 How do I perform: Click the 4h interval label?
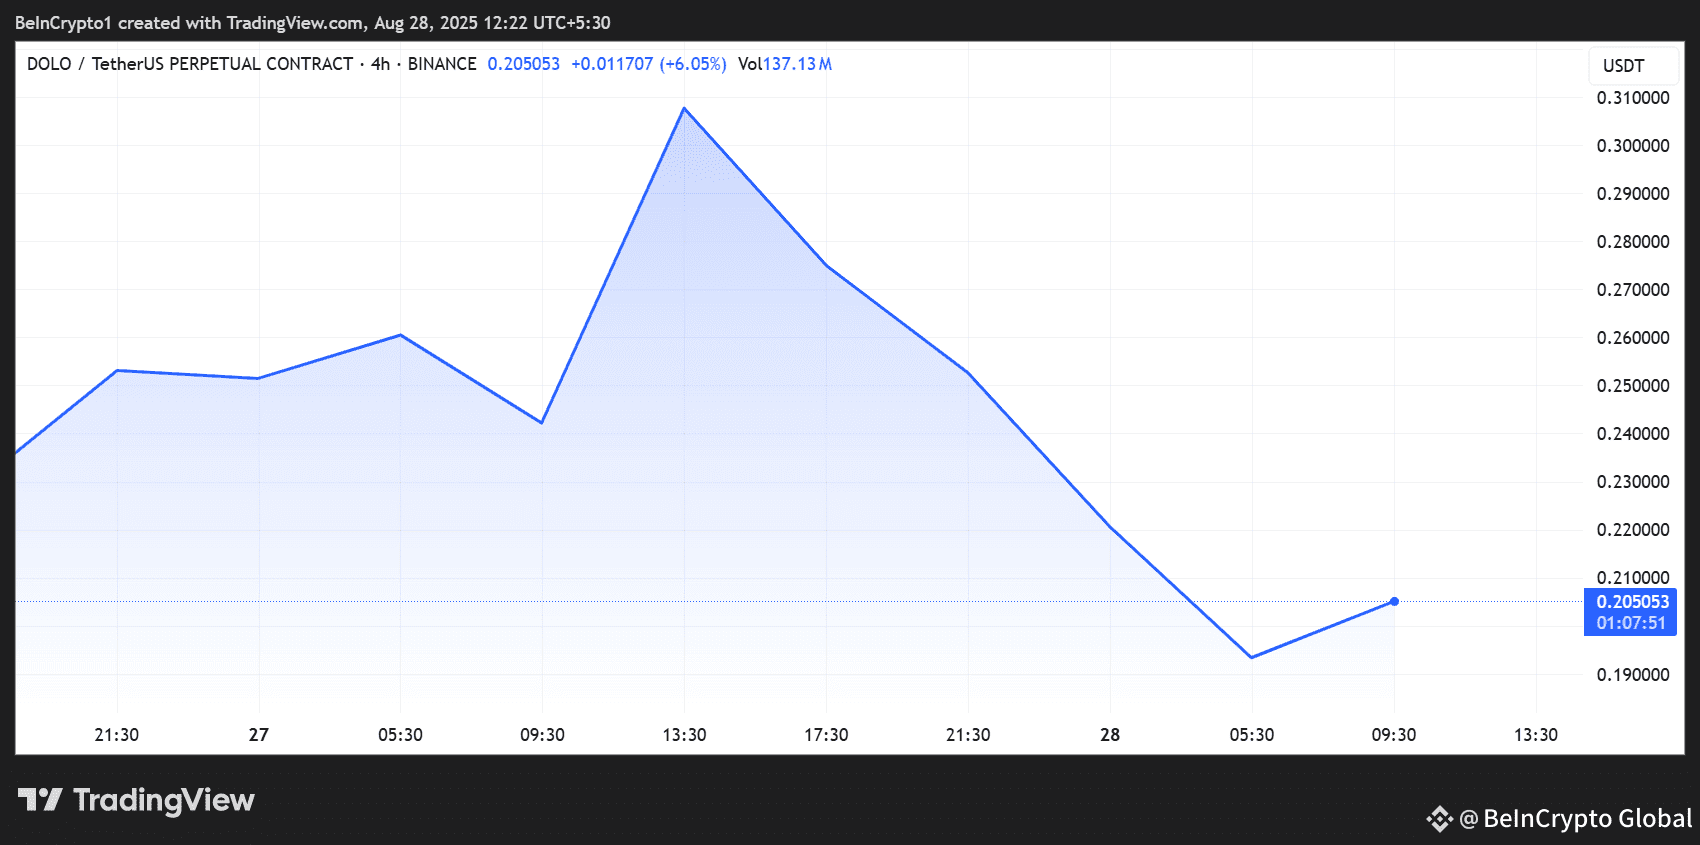(x=380, y=64)
